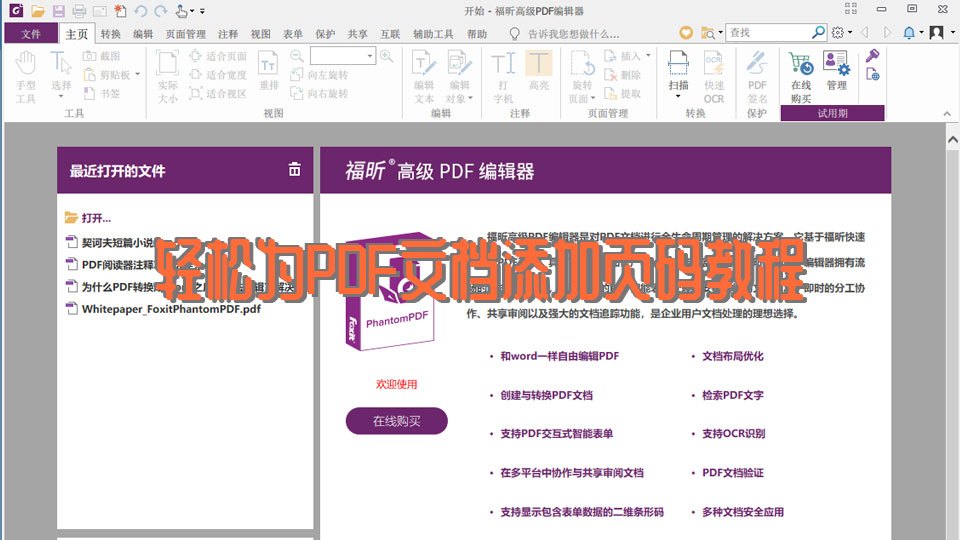Viewport: 960px width, 540px height.
Task: Clear recent files with trash icon
Action: (x=294, y=170)
